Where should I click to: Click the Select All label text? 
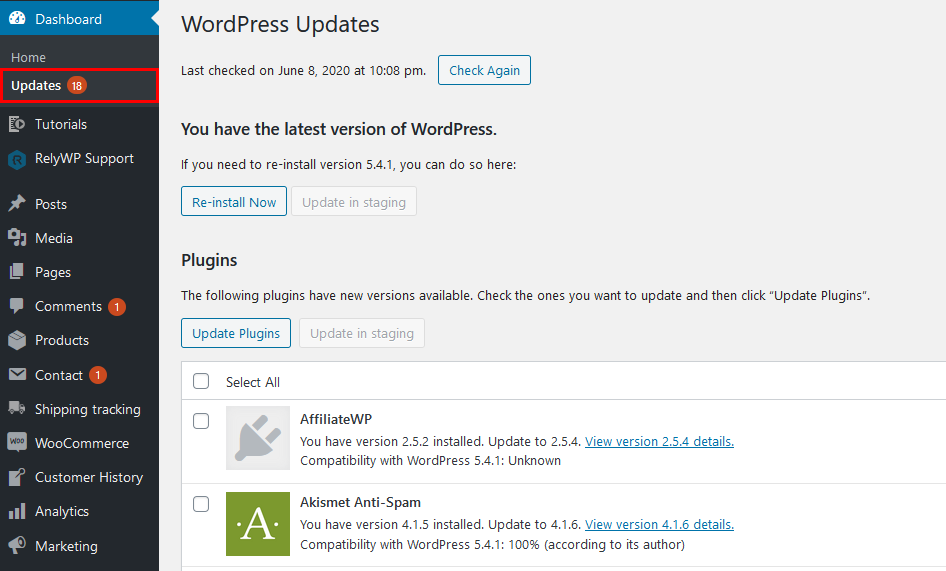click(253, 382)
